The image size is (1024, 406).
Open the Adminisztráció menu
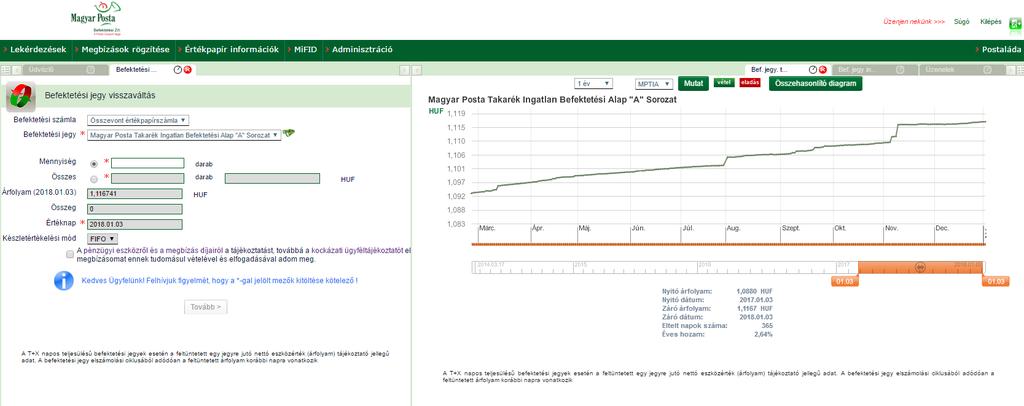362,50
